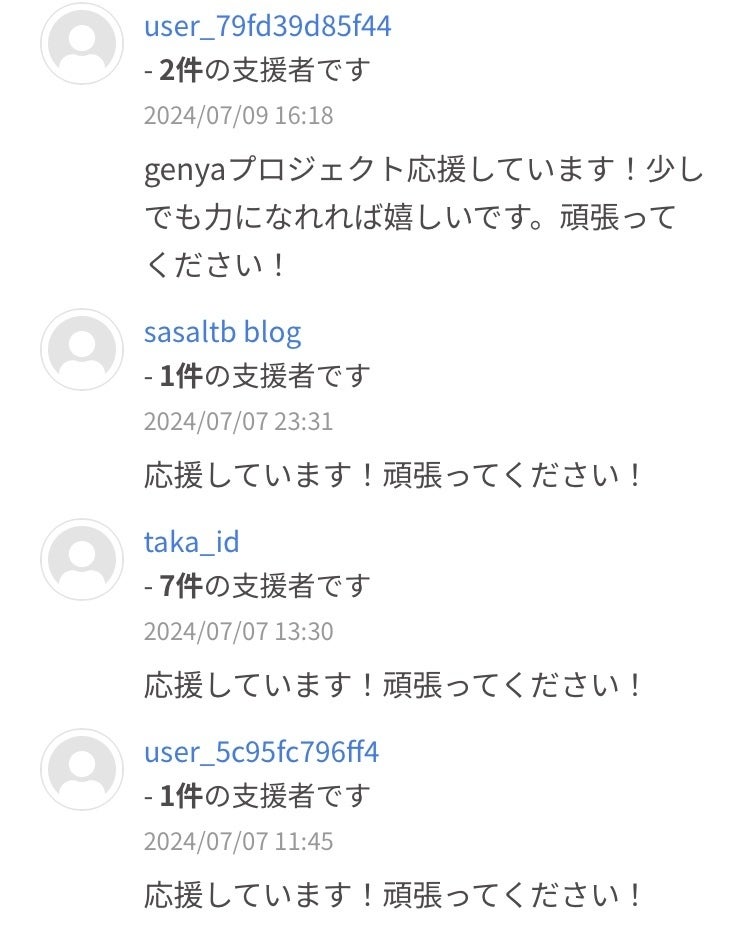This screenshot has height=926, width=750.
Task: Click the timestamp 2024/07/09 16:18
Action: click(238, 116)
